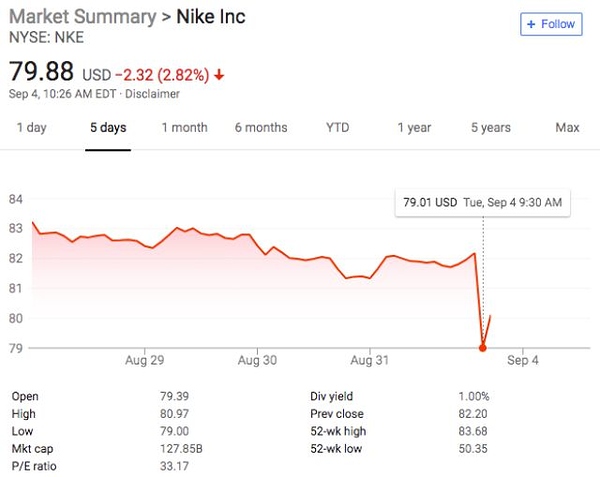Click the Sep 4 date on chart axis

pyautogui.click(x=522, y=359)
